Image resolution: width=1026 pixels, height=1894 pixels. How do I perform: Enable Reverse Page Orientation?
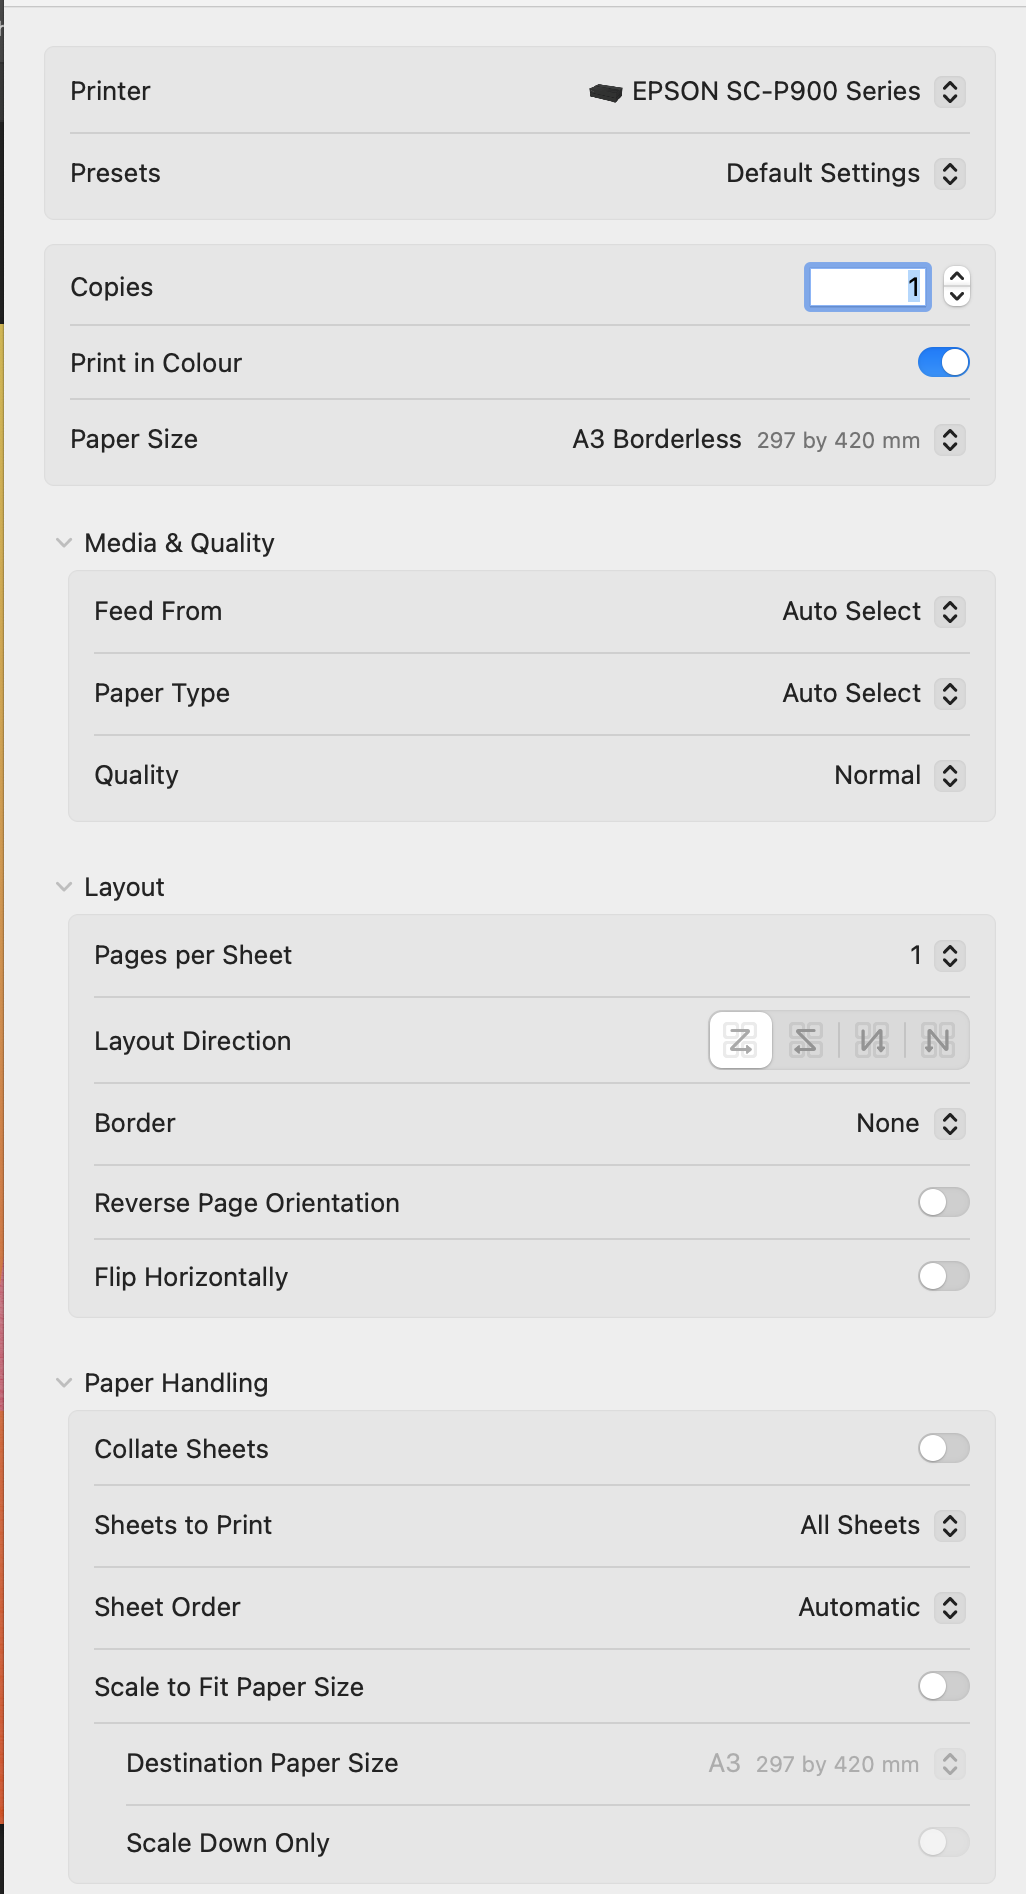pyautogui.click(x=942, y=1202)
